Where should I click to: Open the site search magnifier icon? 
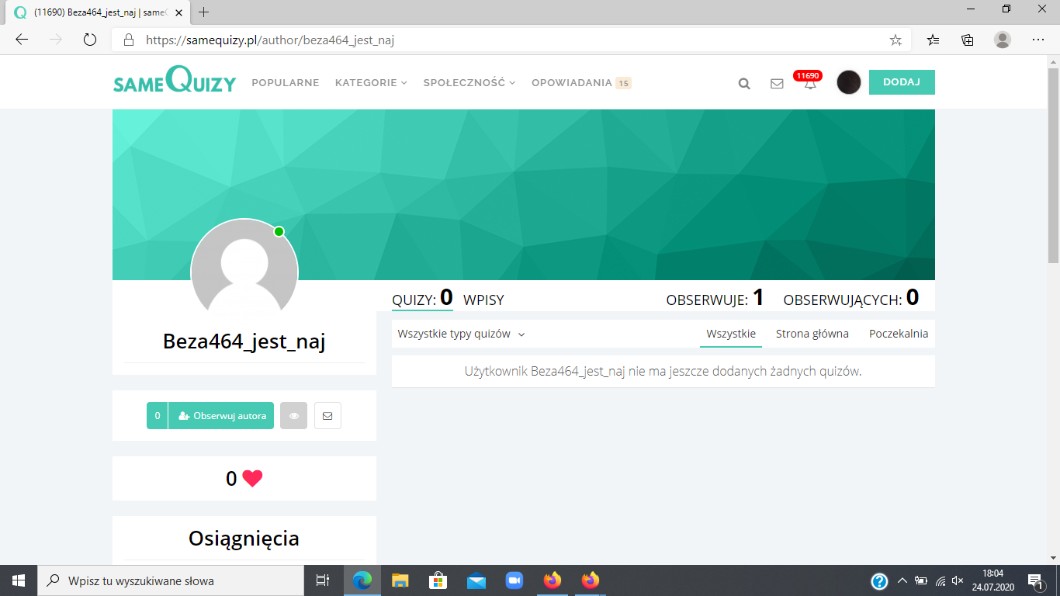click(x=744, y=84)
